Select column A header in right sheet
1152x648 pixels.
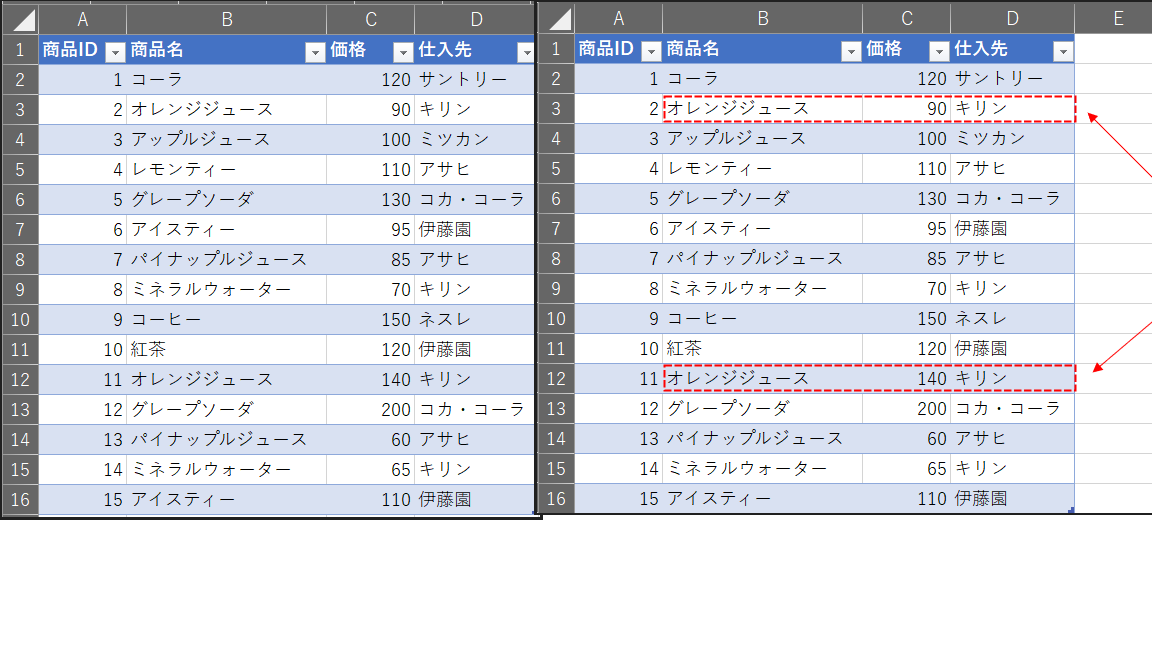coord(619,18)
